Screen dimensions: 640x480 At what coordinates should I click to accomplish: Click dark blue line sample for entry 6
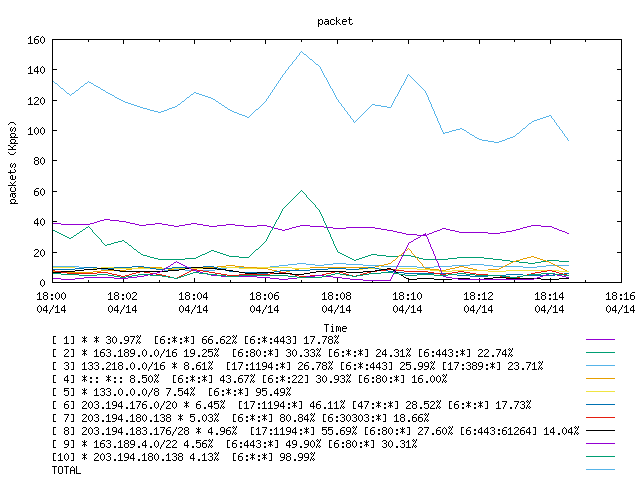point(600,404)
